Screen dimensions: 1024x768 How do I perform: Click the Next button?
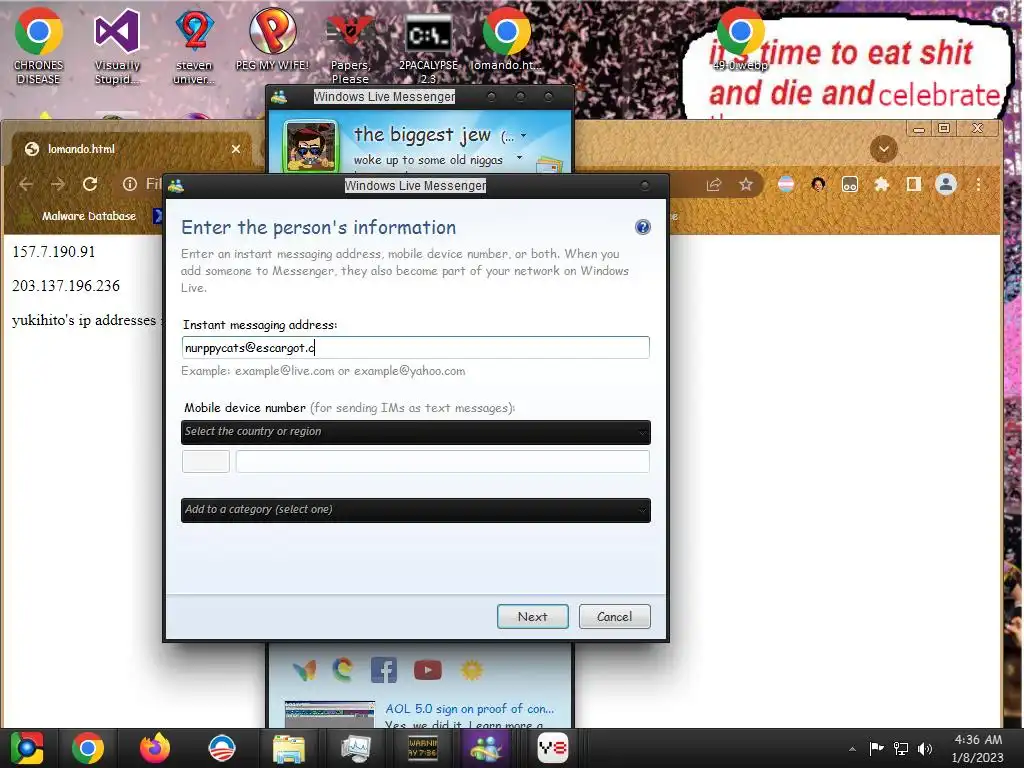(532, 616)
